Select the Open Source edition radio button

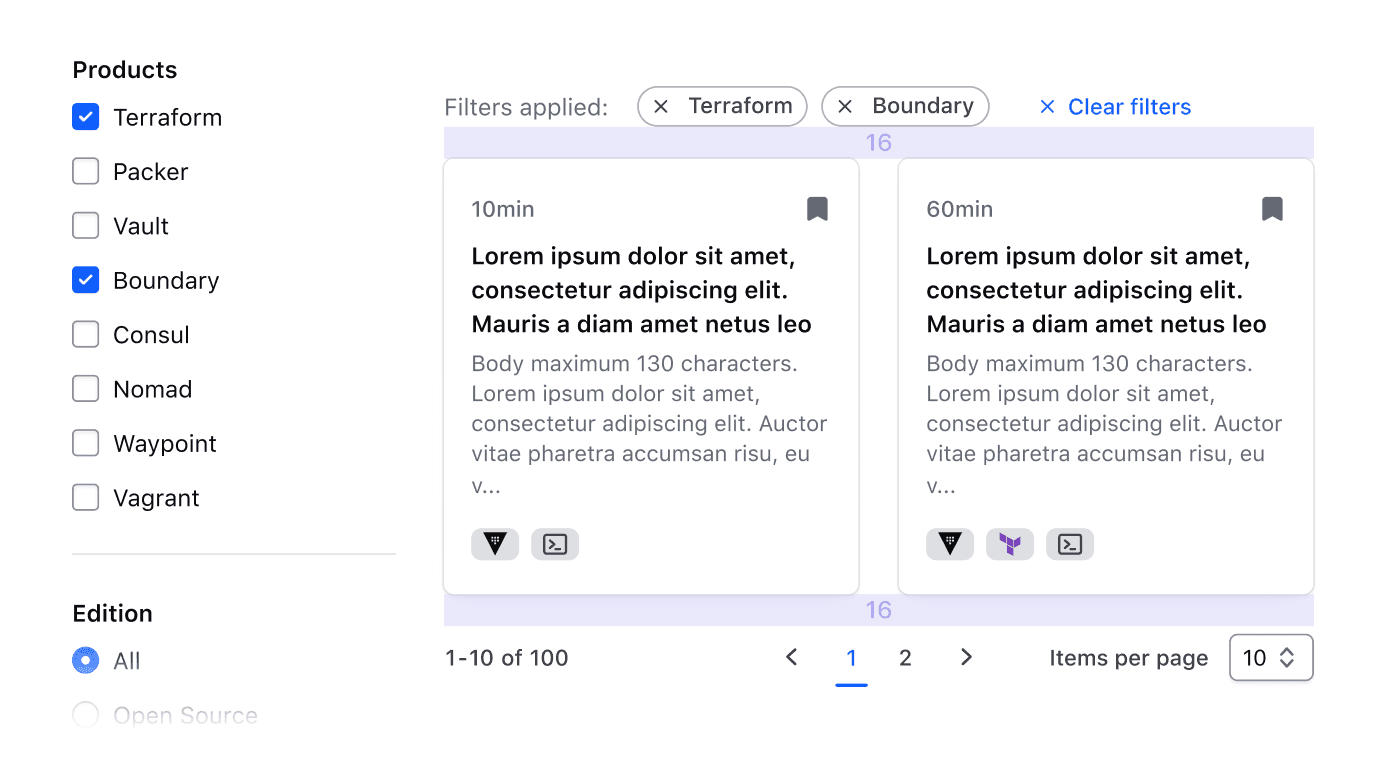[85, 714]
